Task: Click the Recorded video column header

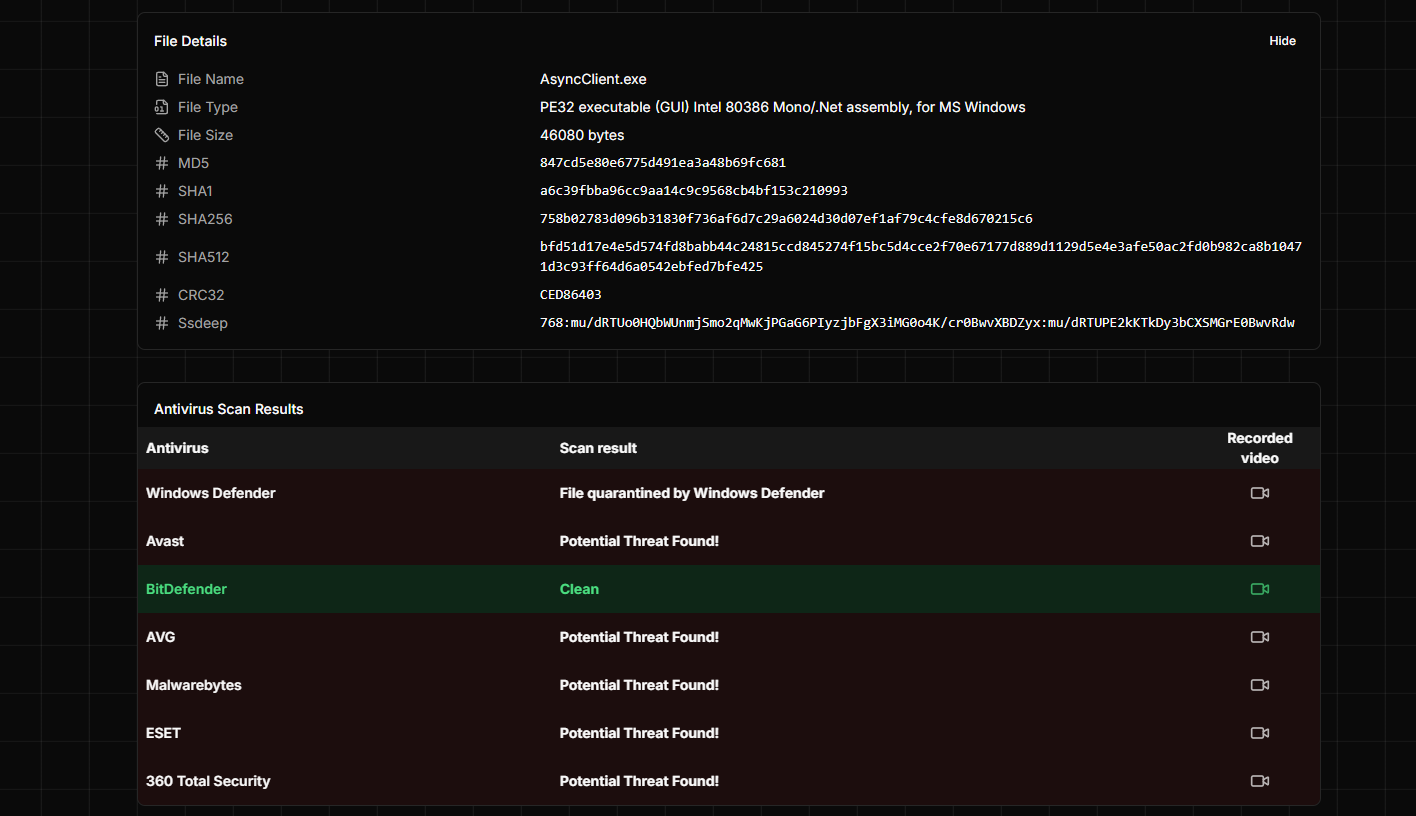Action: point(1260,448)
